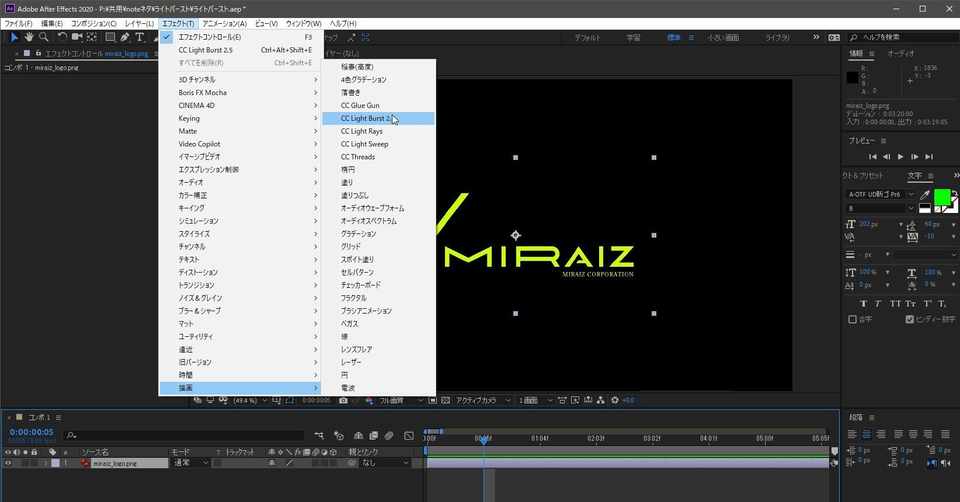Click the current timecode 0:00:00:05
The height and width of the screenshot is (502, 960).
tap(32, 432)
